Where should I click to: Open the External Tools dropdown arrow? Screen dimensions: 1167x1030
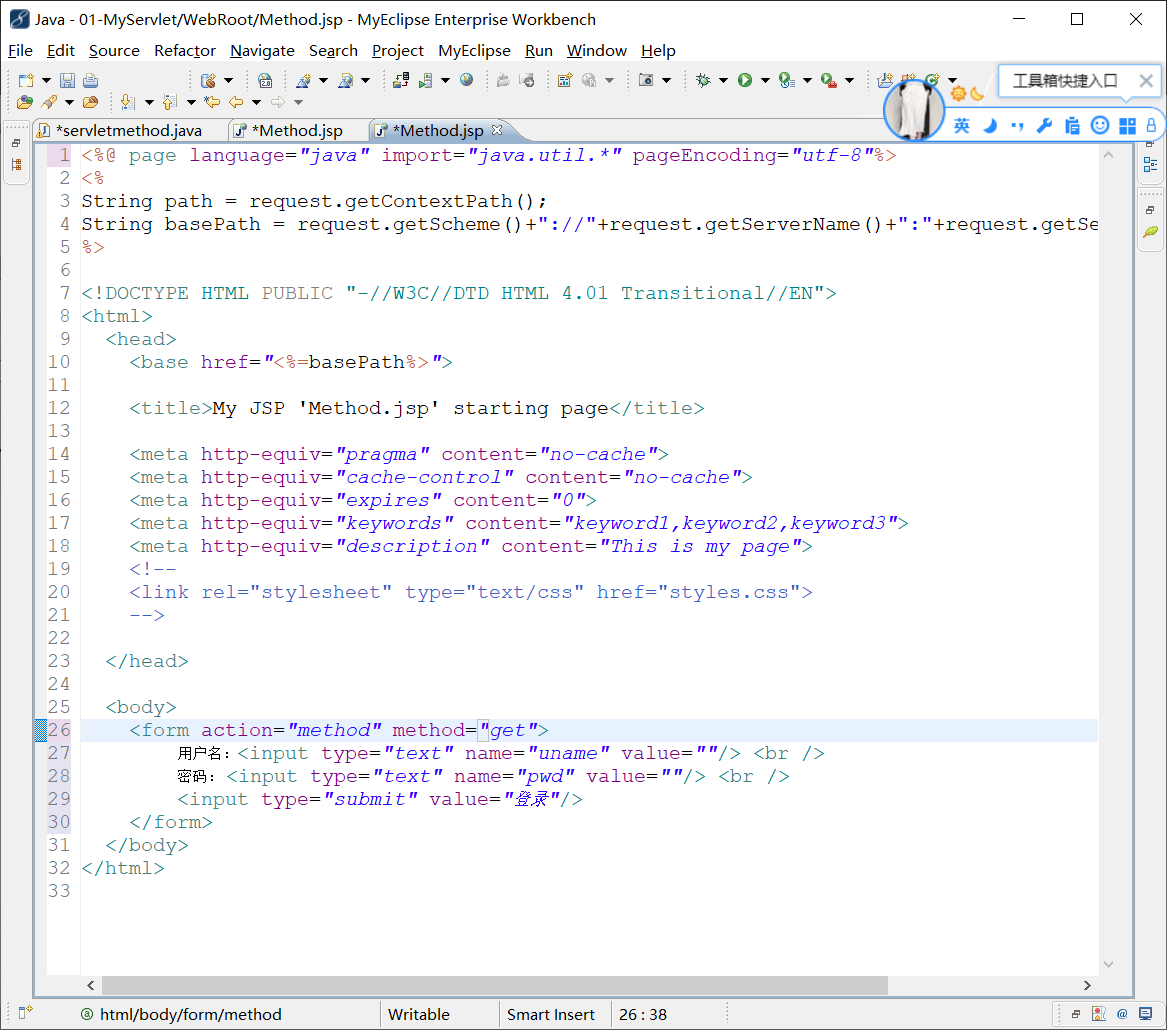tap(849, 80)
